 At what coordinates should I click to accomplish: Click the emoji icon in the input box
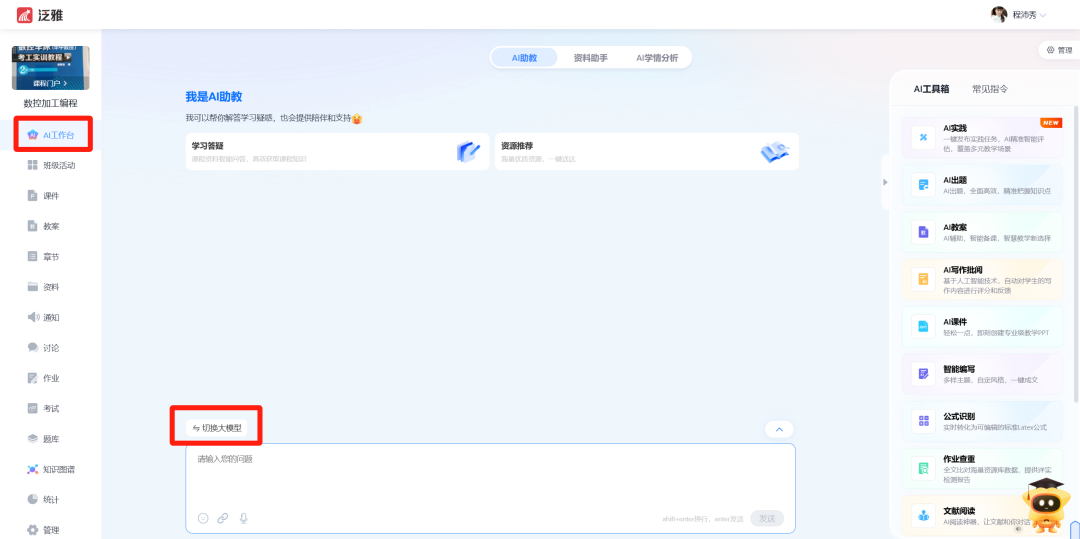[203, 518]
